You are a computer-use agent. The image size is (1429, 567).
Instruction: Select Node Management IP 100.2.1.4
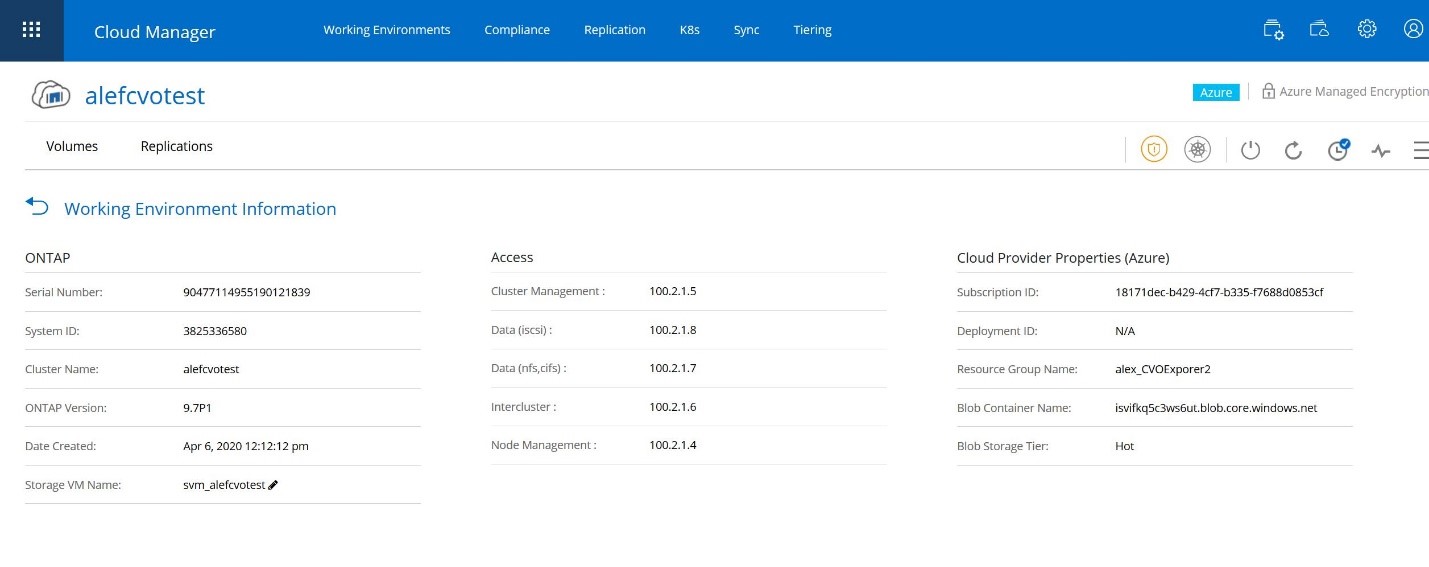[x=673, y=445]
